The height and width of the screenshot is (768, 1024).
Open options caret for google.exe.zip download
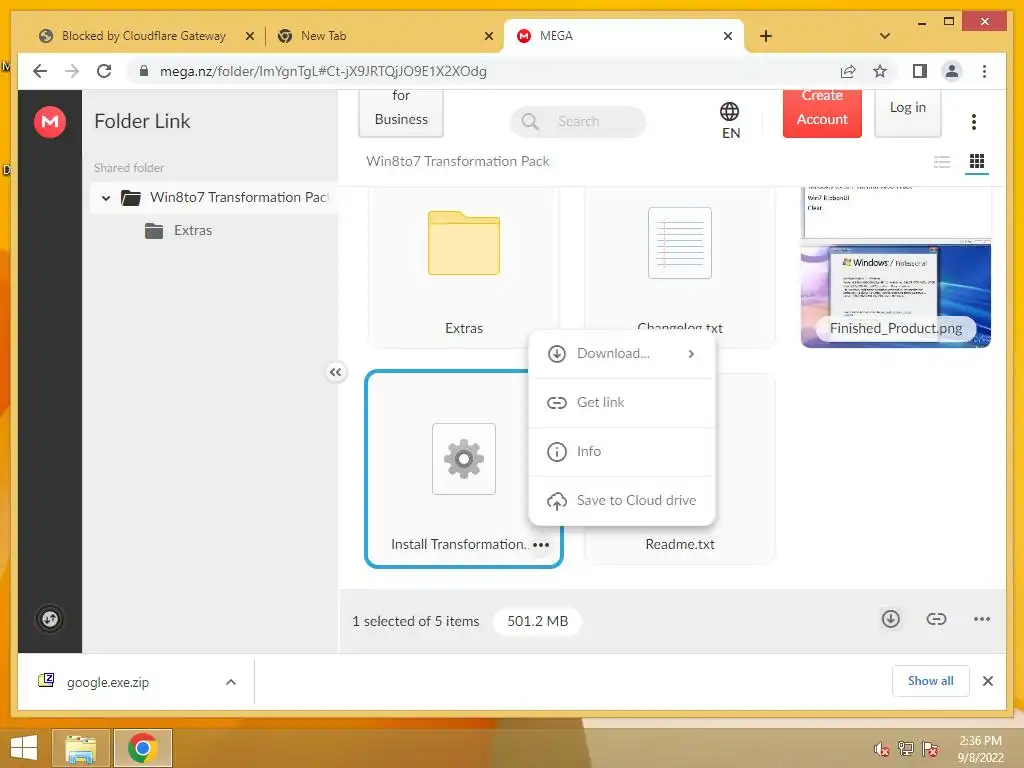231,682
